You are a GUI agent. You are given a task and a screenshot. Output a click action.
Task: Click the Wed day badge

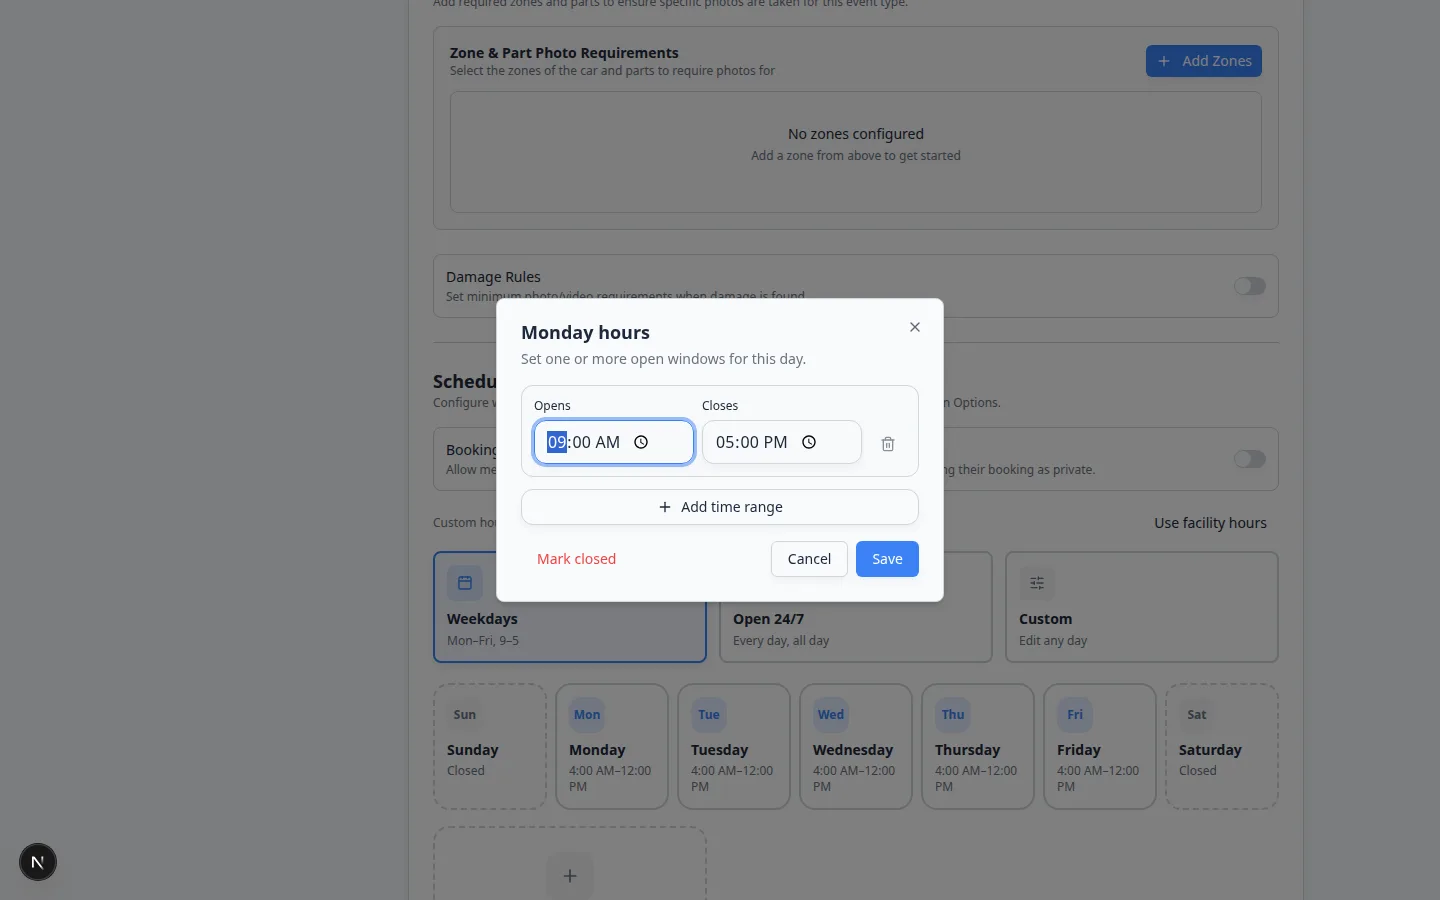[831, 715]
